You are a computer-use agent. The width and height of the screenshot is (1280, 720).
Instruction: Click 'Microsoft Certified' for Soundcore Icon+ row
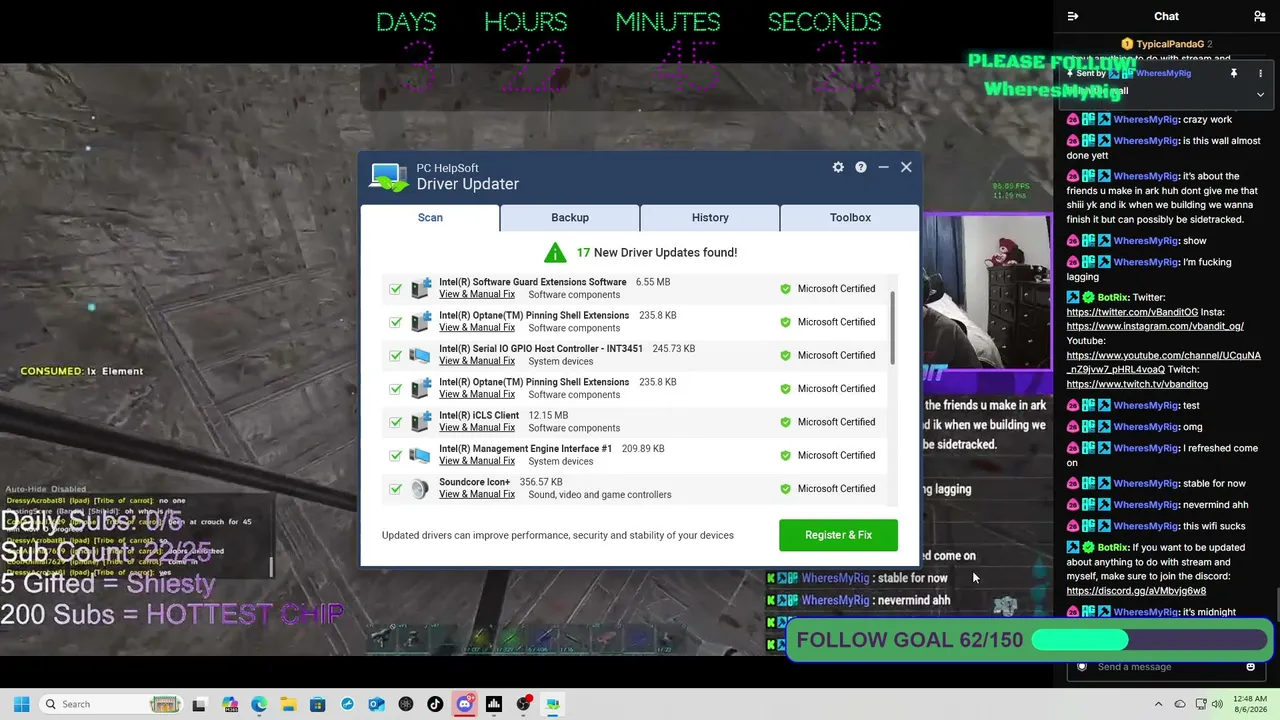(836, 489)
